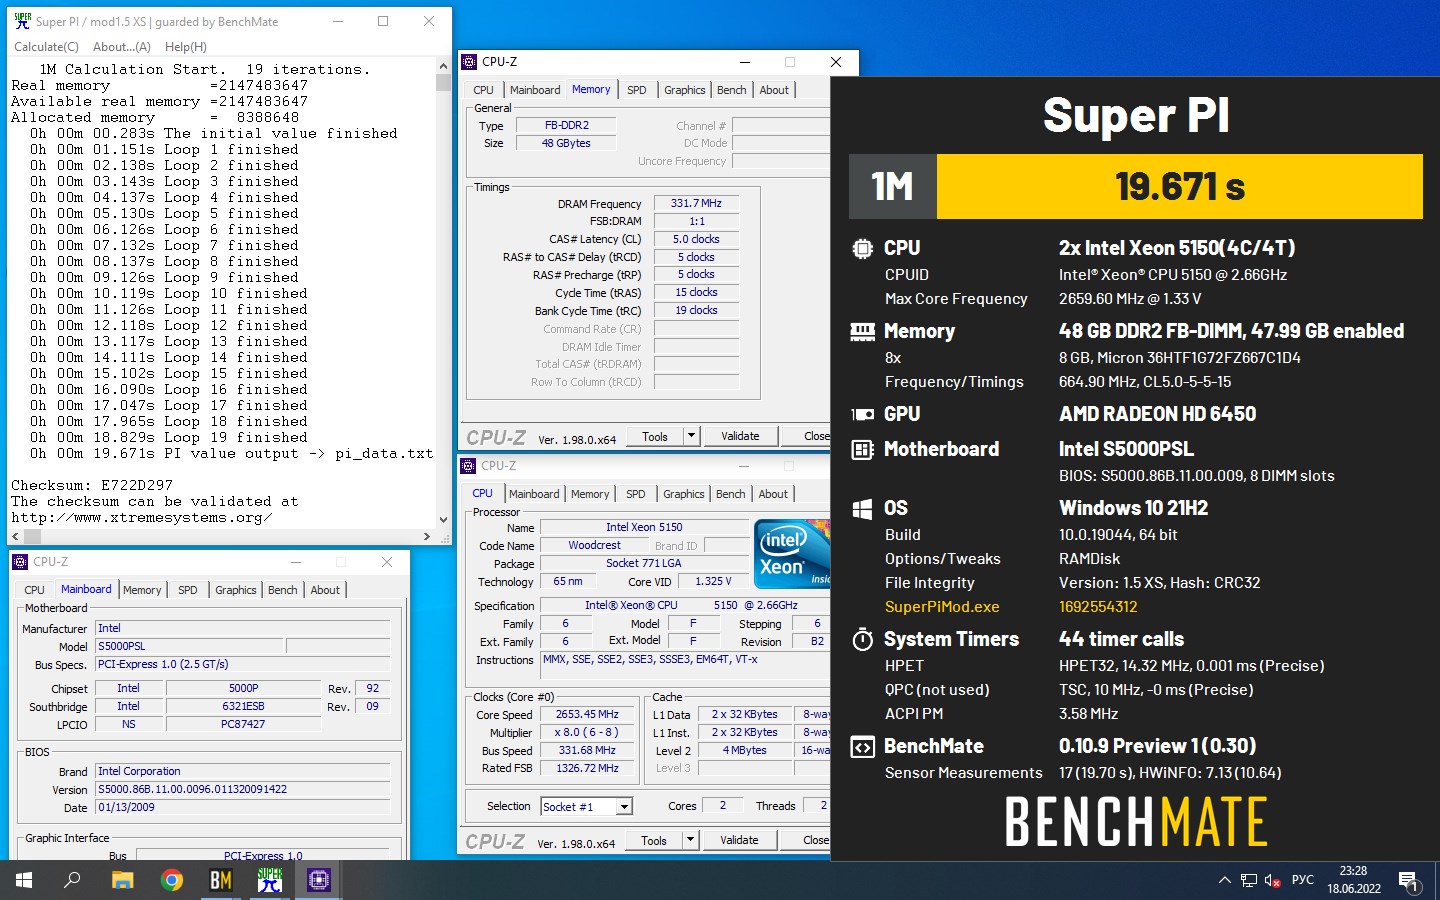Click Super PI scrollbar down arrow

pyautogui.click(x=444, y=520)
